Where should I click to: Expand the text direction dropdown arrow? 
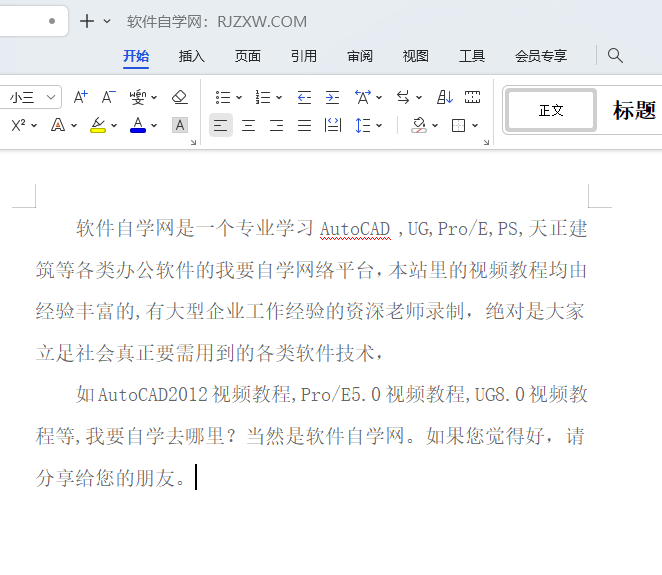[419, 98]
